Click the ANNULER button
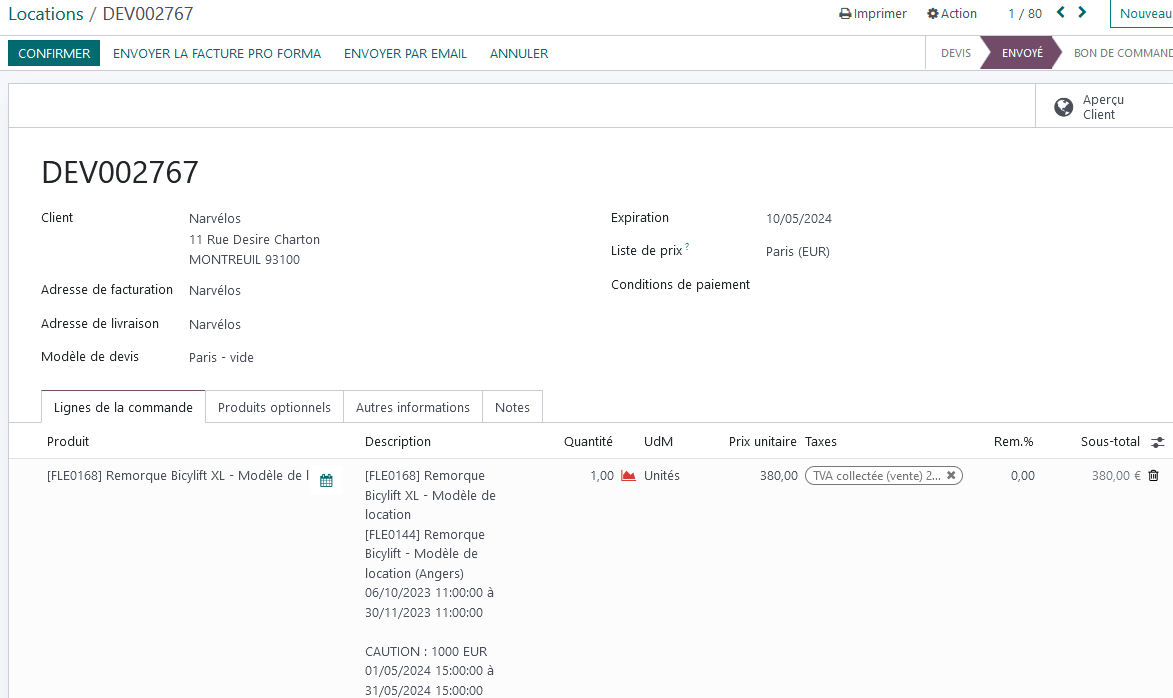1173x698 pixels. coord(519,53)
